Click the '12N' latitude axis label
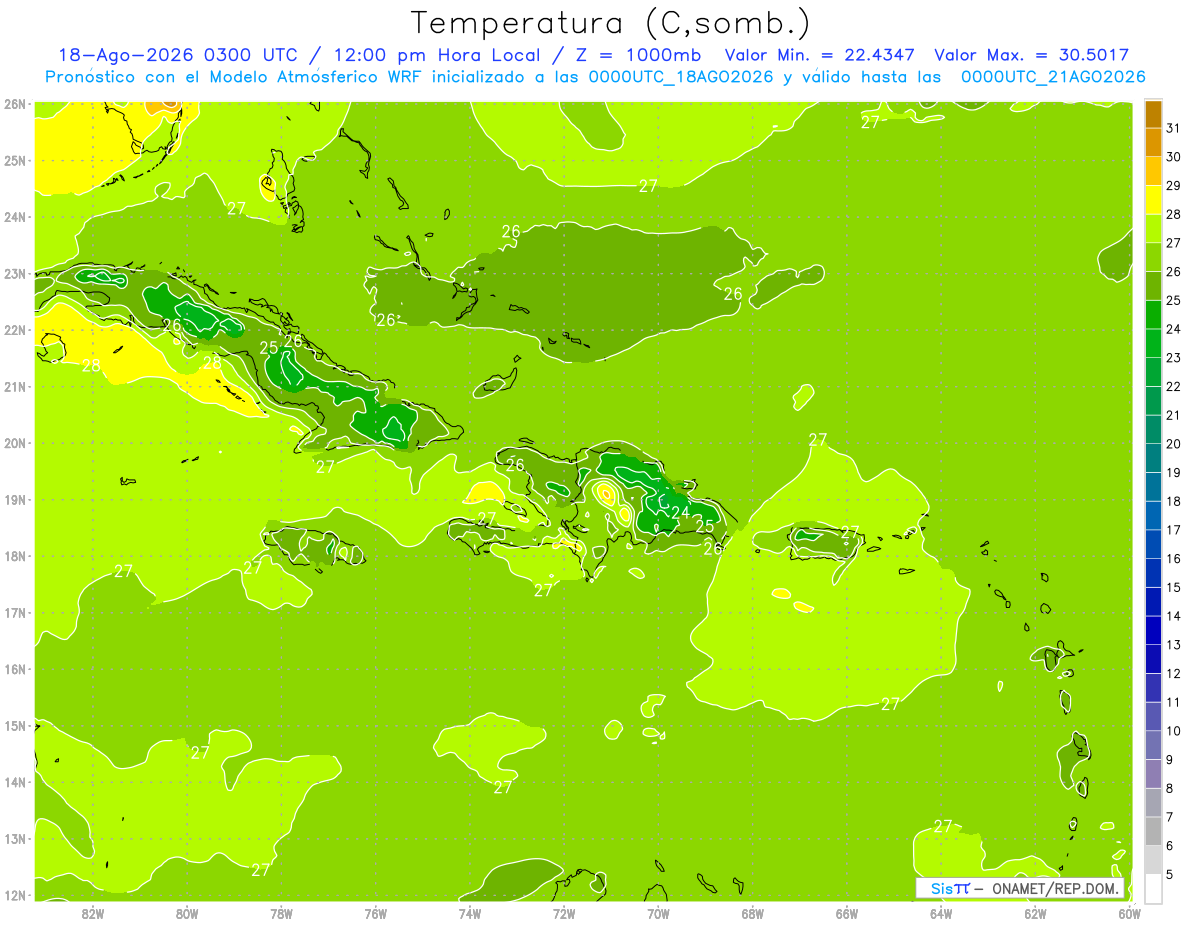Viewport: 1200px width, 927px height. tap(14, 895)
